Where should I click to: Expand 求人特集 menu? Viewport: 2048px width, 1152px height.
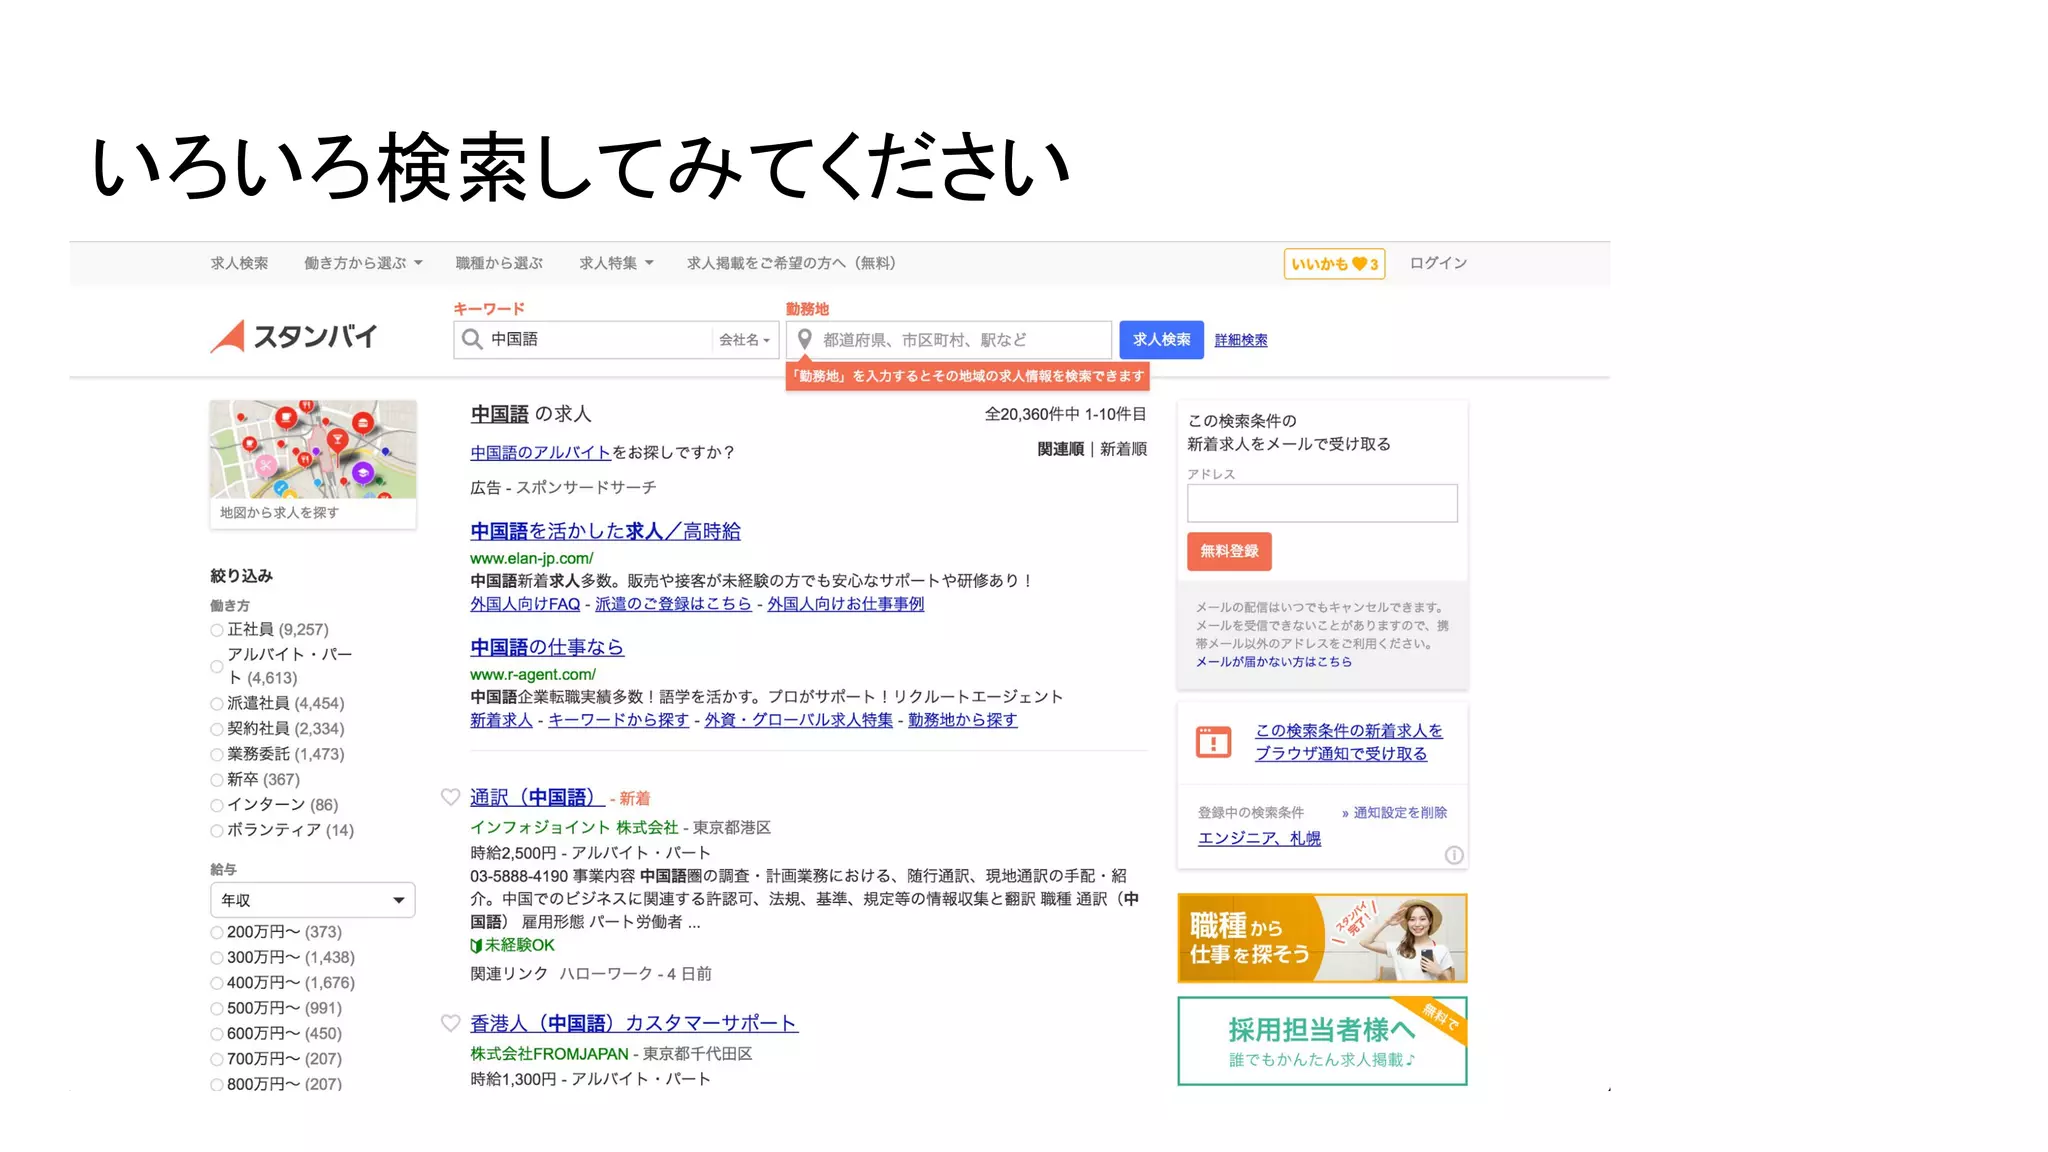coord(616,263)
